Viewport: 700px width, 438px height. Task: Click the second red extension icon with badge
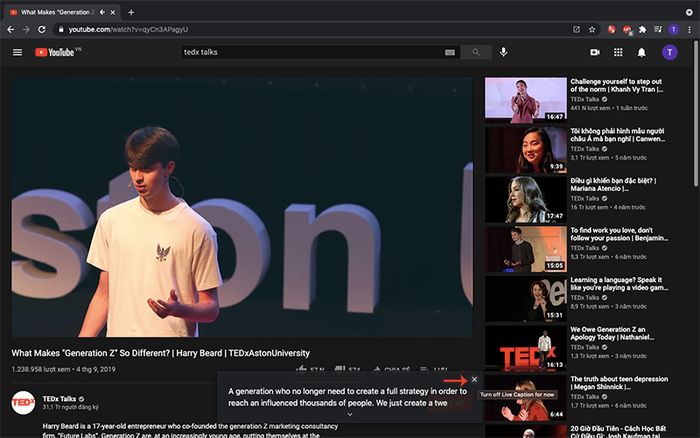click(x=627, y=30)
